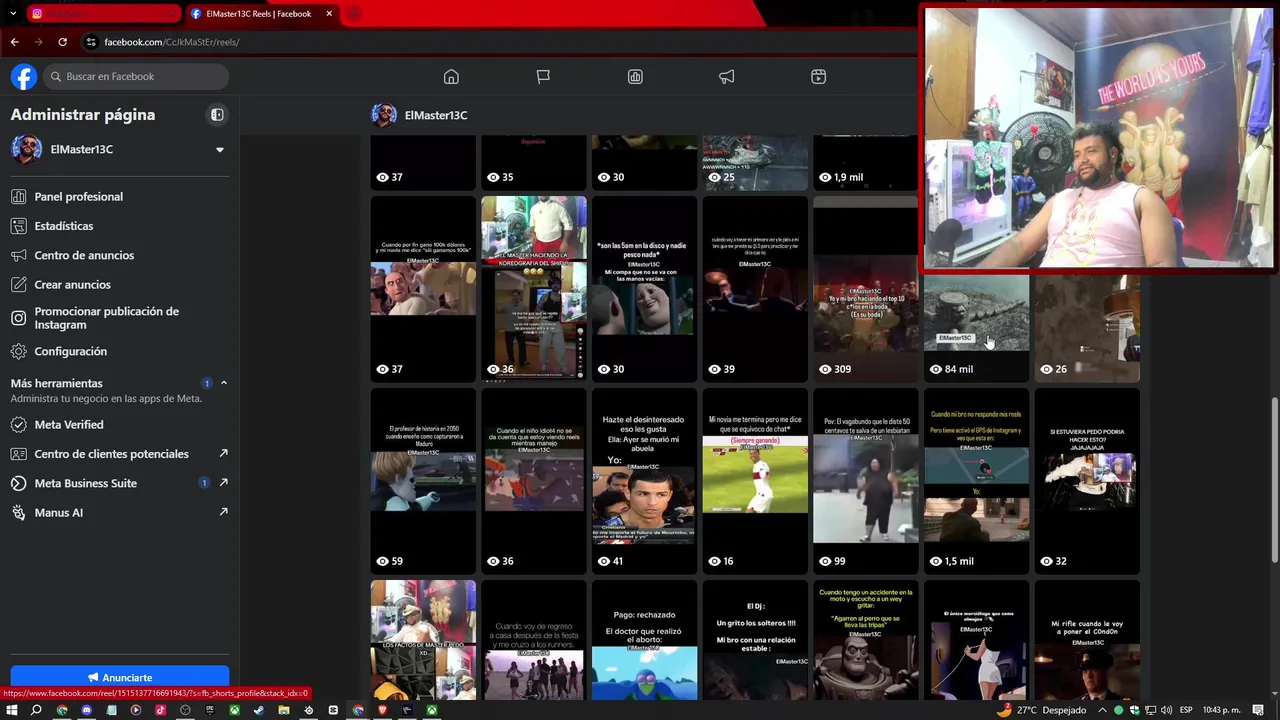
Task: Click the browser back arrow
Action: pyautogui.click(x=14, y=42)
